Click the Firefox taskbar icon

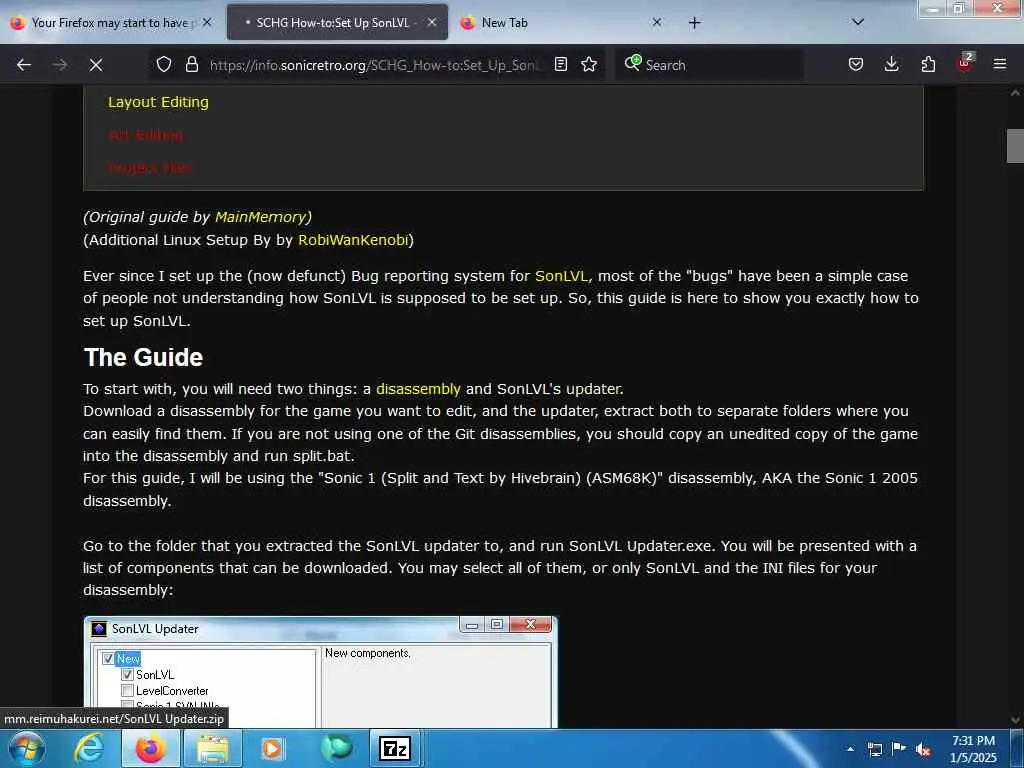tap(150, 748)
